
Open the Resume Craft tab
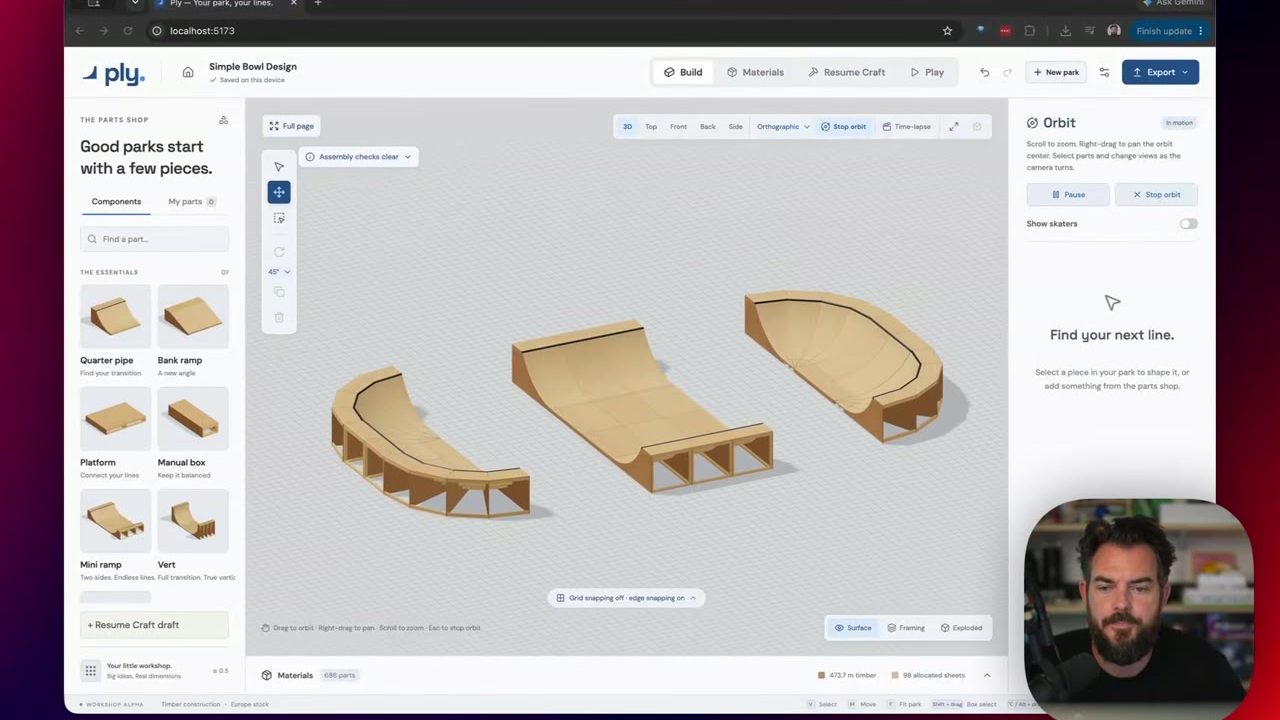(x=846, y=72)
